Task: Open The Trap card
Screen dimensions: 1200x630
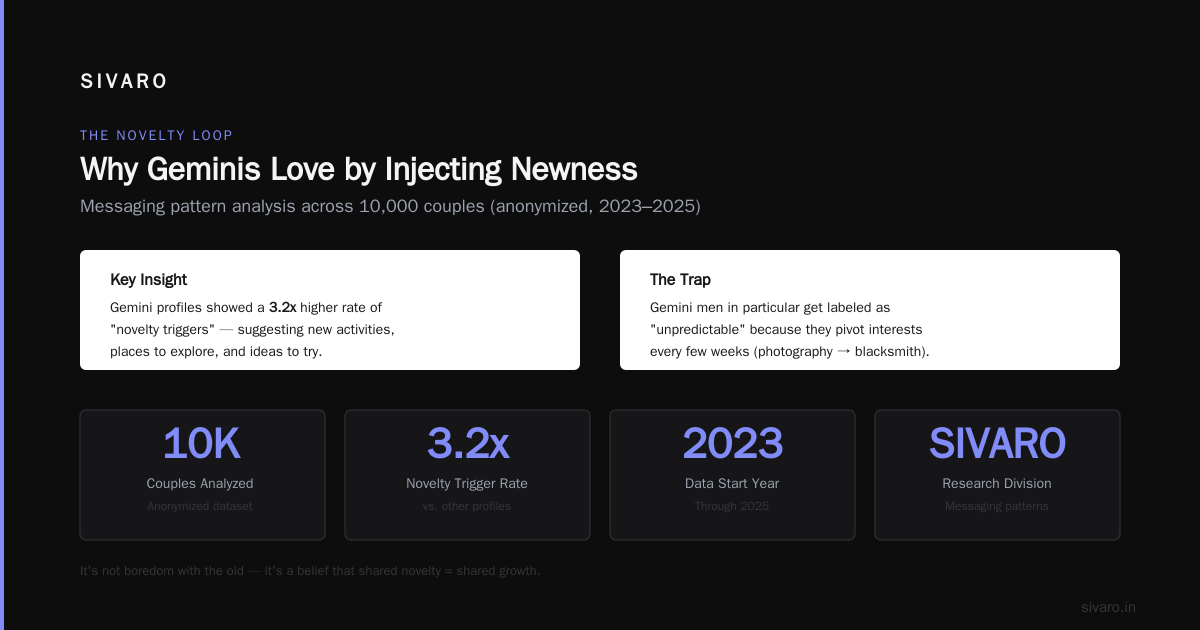Action: pyautogui.click(x=870, y=310)
